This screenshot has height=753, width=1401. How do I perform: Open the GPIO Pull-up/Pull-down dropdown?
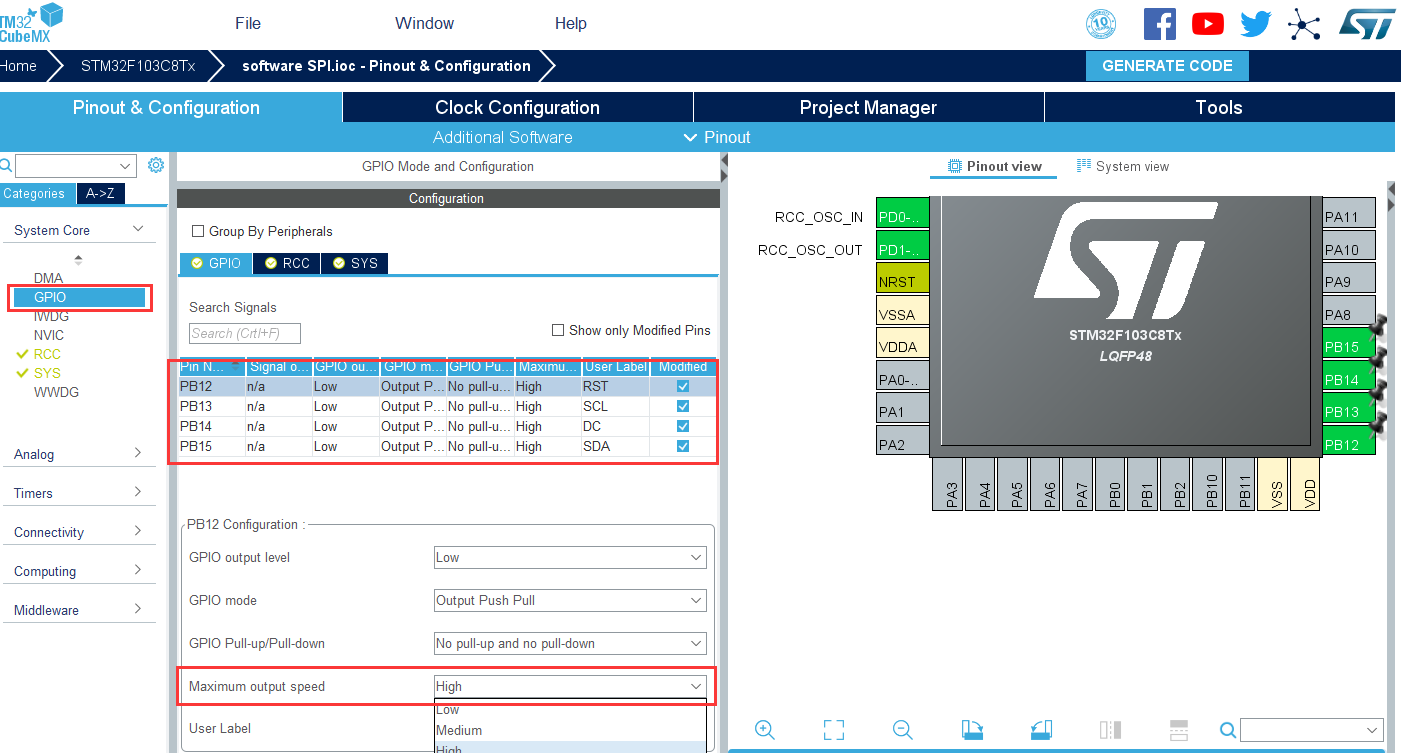click(570, 643)
